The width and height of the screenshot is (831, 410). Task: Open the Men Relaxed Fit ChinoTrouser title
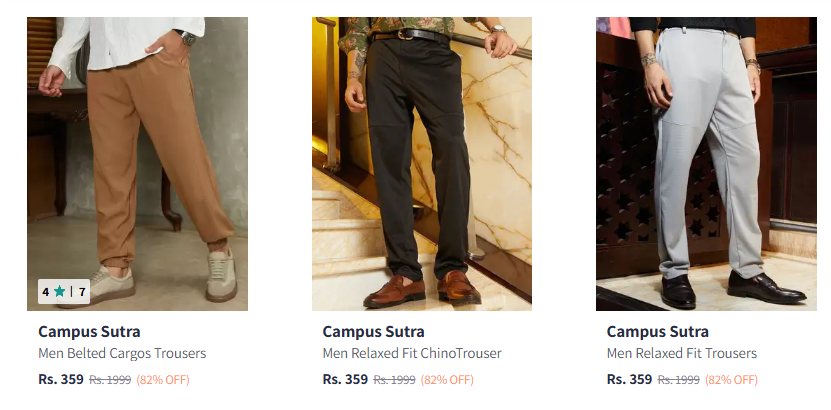412,354
